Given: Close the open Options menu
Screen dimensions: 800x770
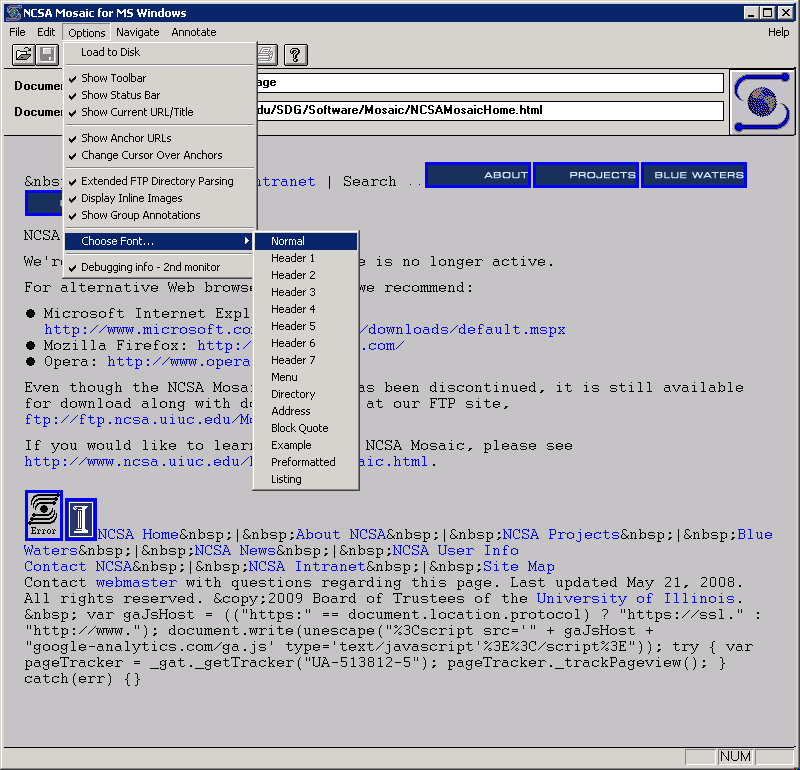Looking at the screenshot, I should [x=87, y=32].
